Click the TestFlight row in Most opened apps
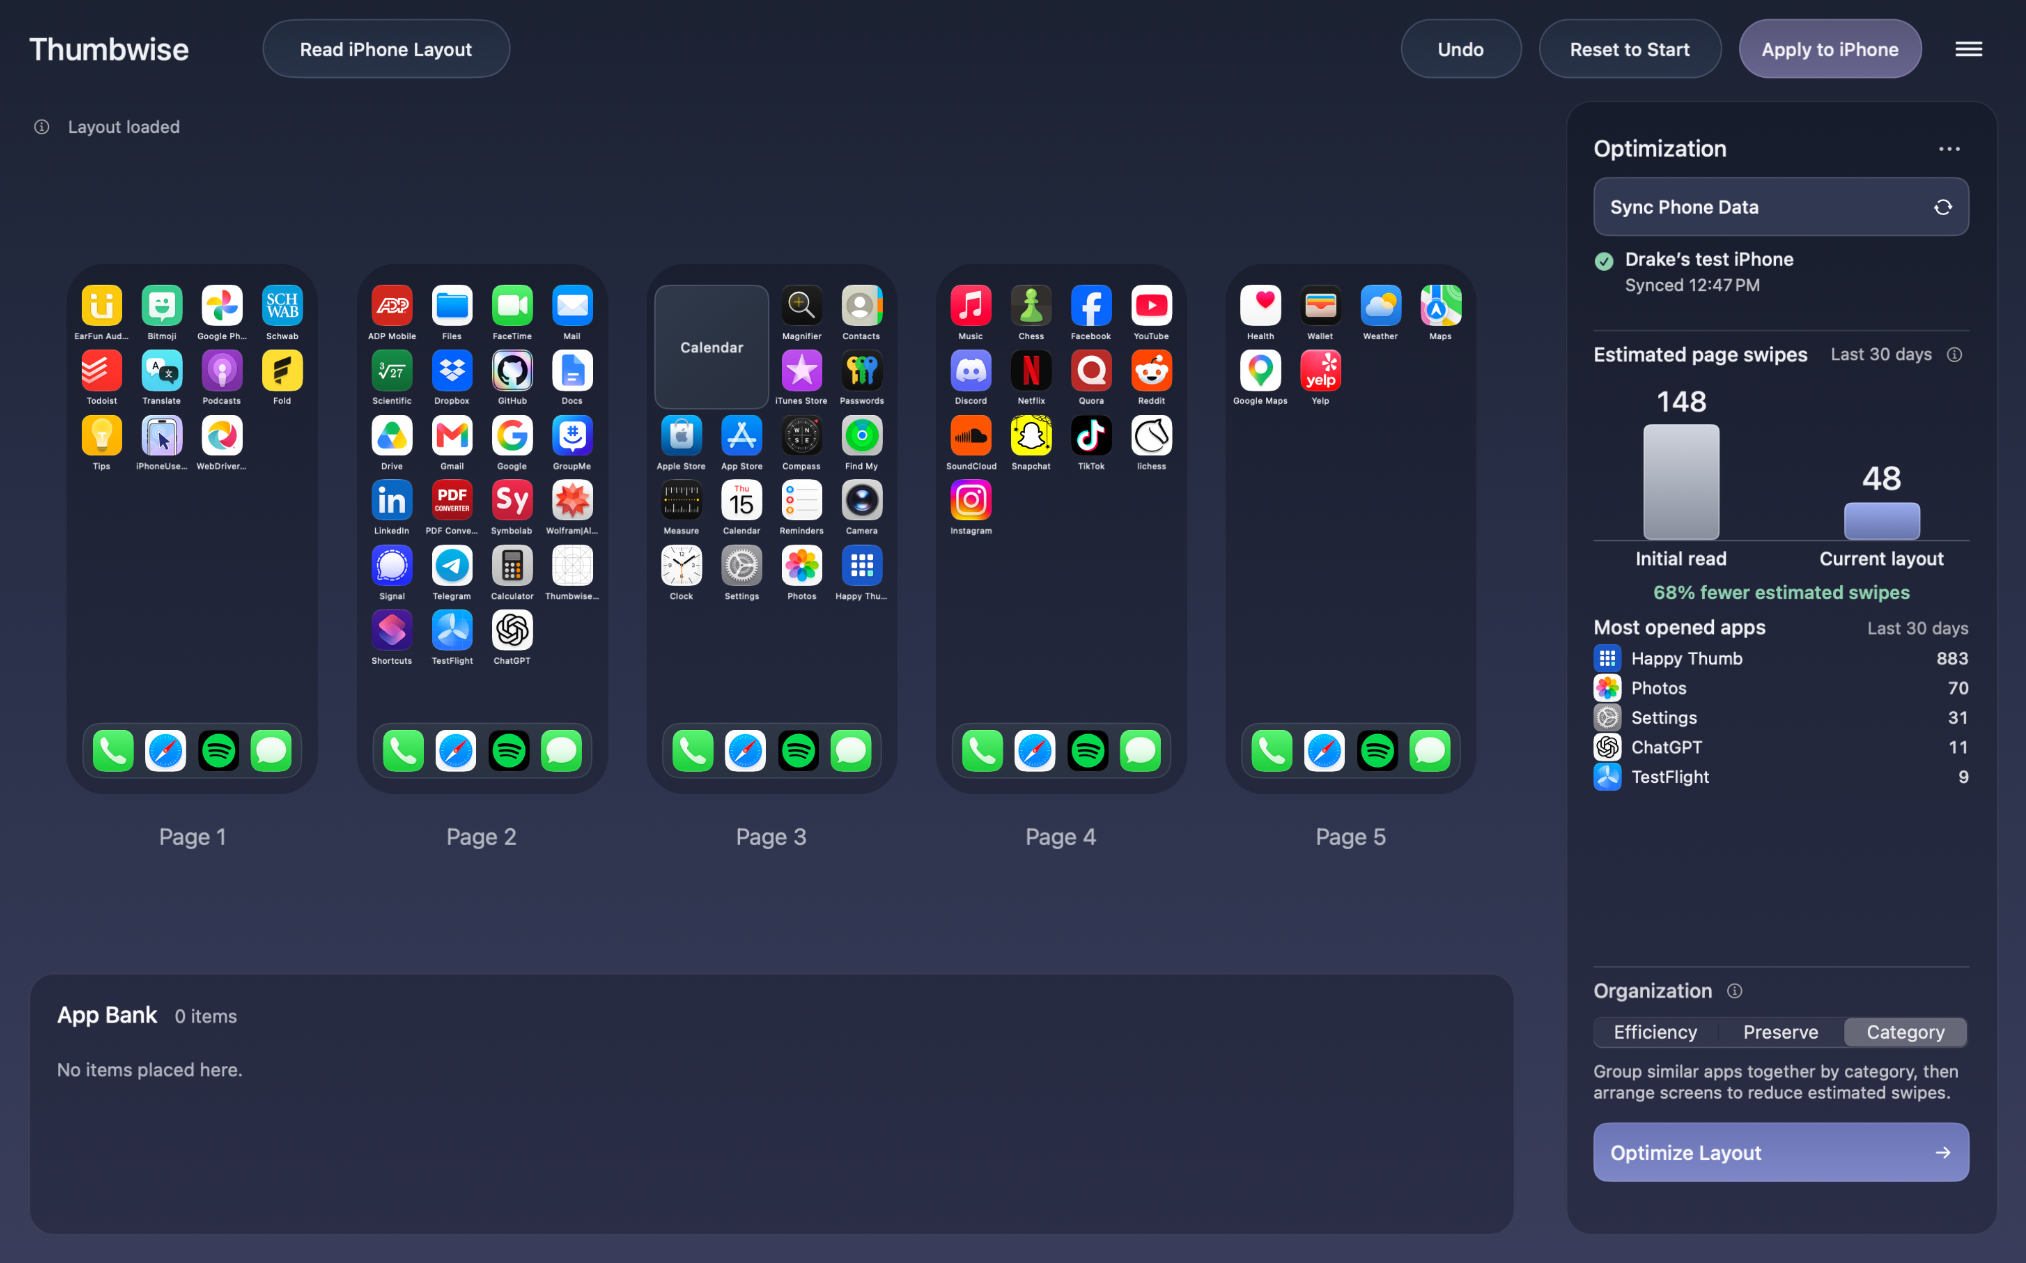The height and width of the screenshot is (1263, 2026). coord(1781,777)
